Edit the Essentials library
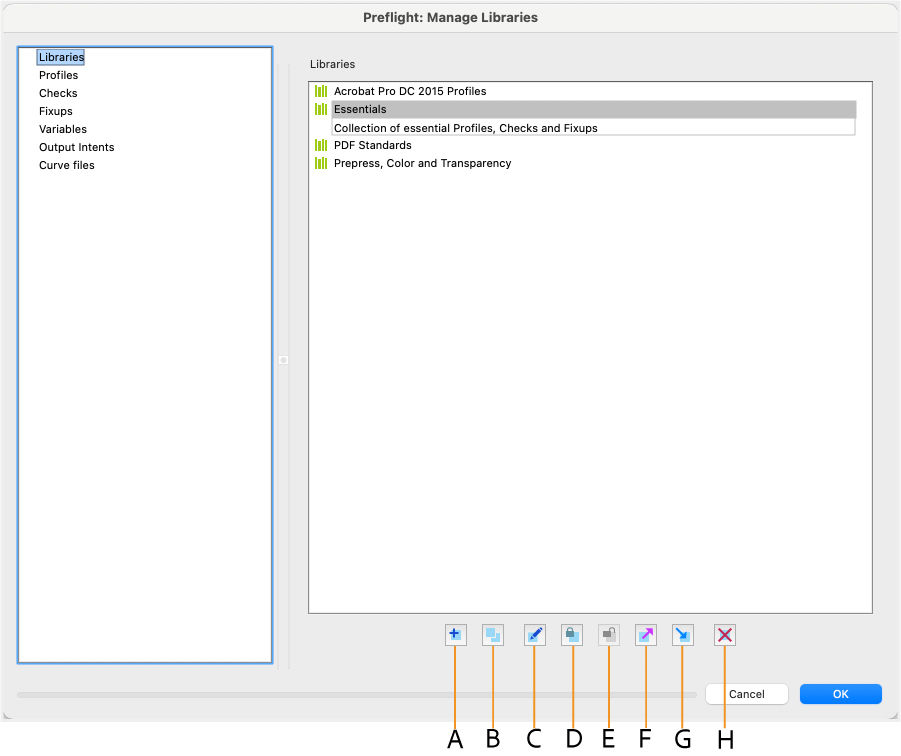The width and height of the screenshot is (901, 756). click(535, 634)
